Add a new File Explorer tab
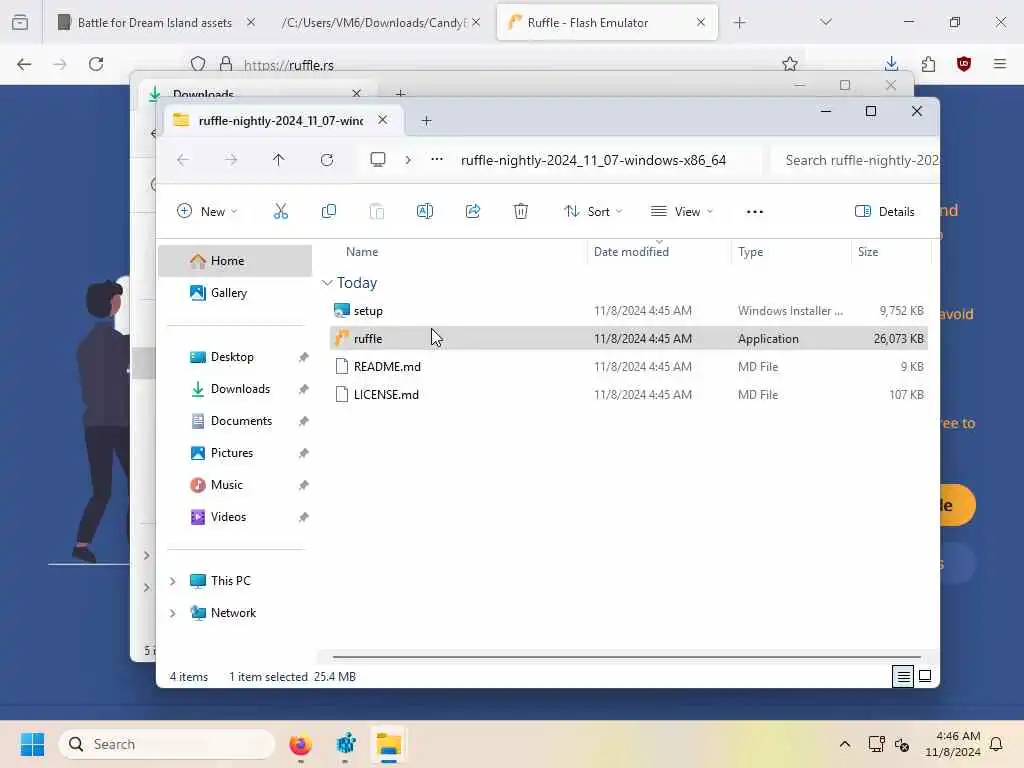This screenshot has width=1024, height=768. point(426,120)
